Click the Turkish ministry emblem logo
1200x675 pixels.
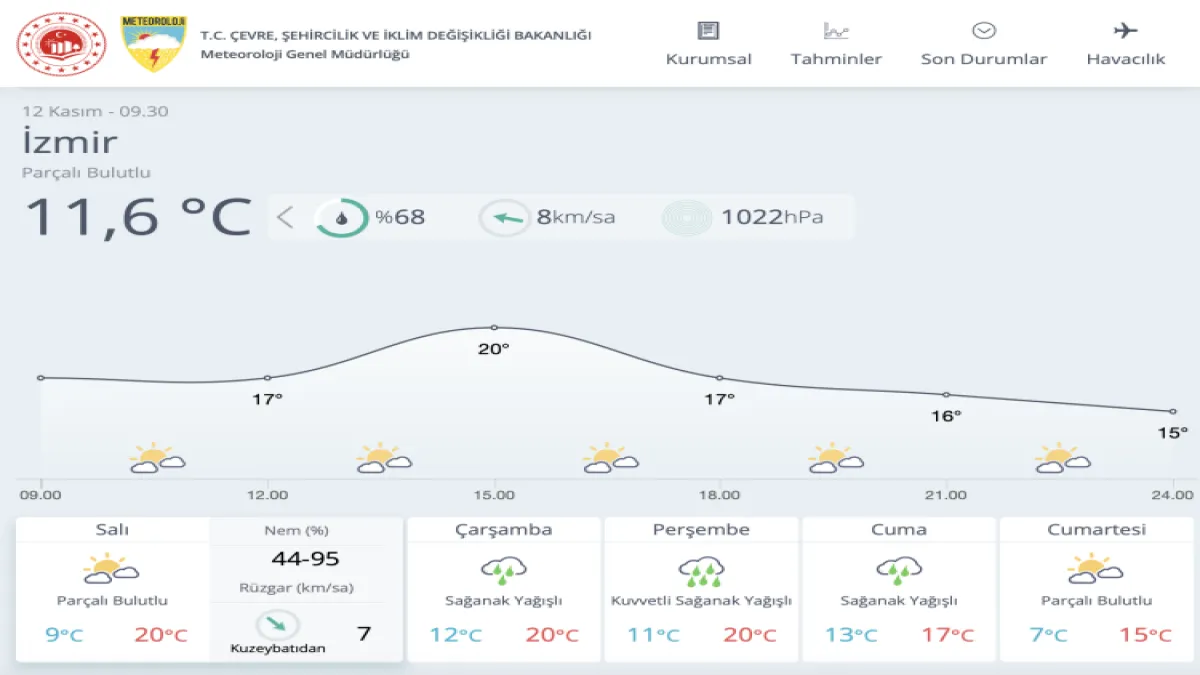pyautogui.click(x=61, y=44)
